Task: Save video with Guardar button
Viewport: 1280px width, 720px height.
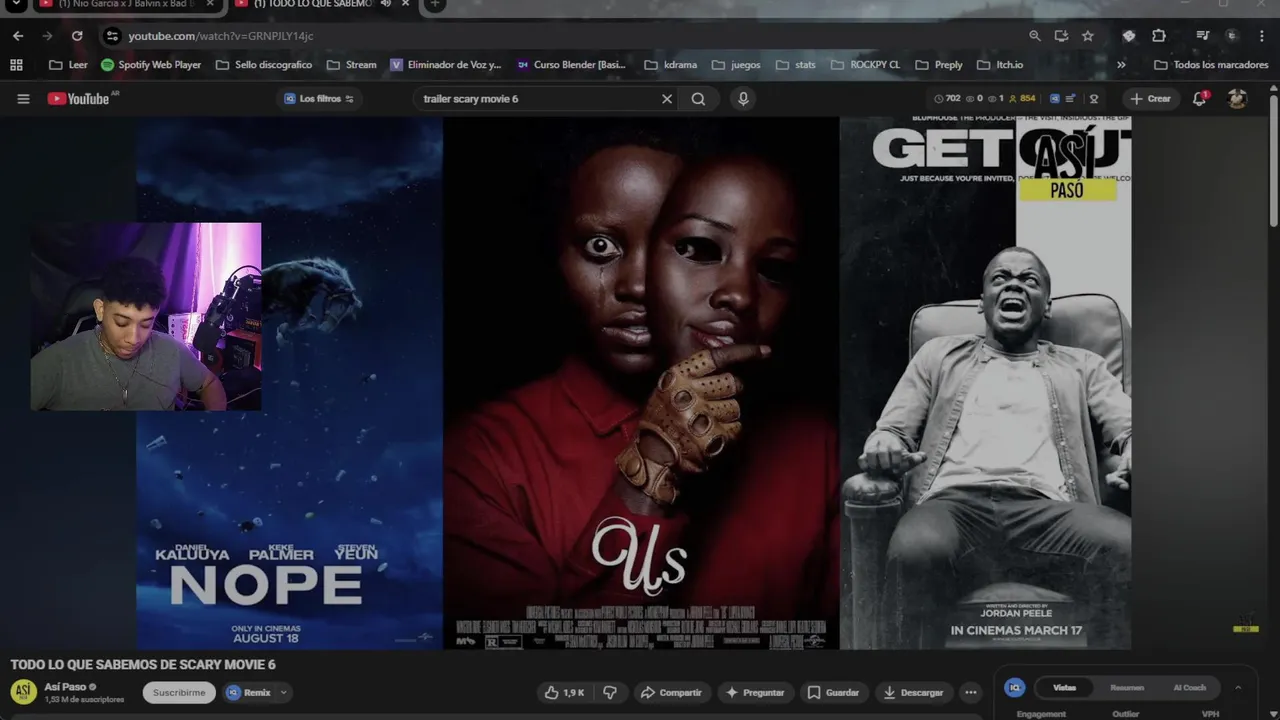Action: pos(833,692)
